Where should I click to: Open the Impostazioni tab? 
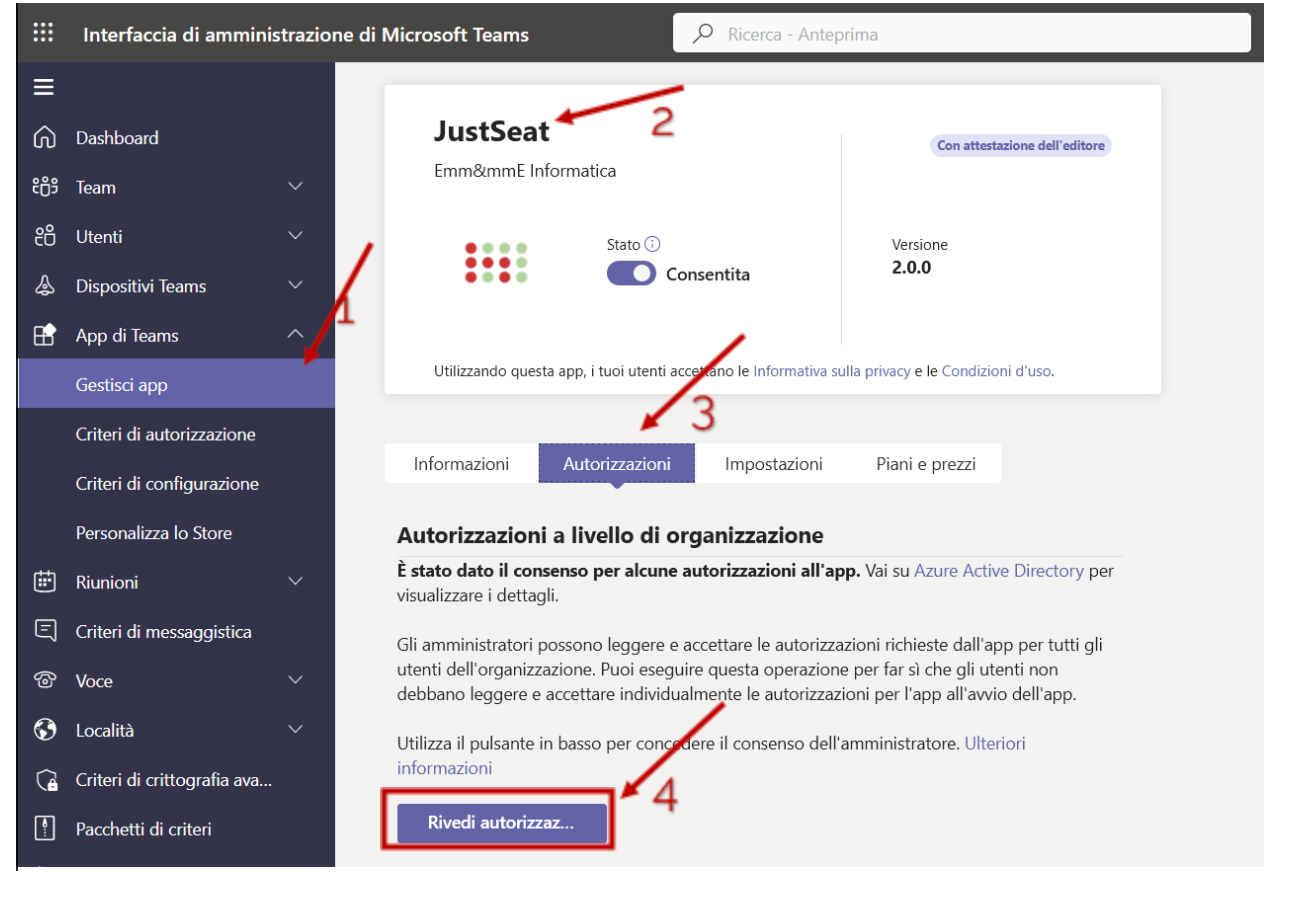coord(774,464)
